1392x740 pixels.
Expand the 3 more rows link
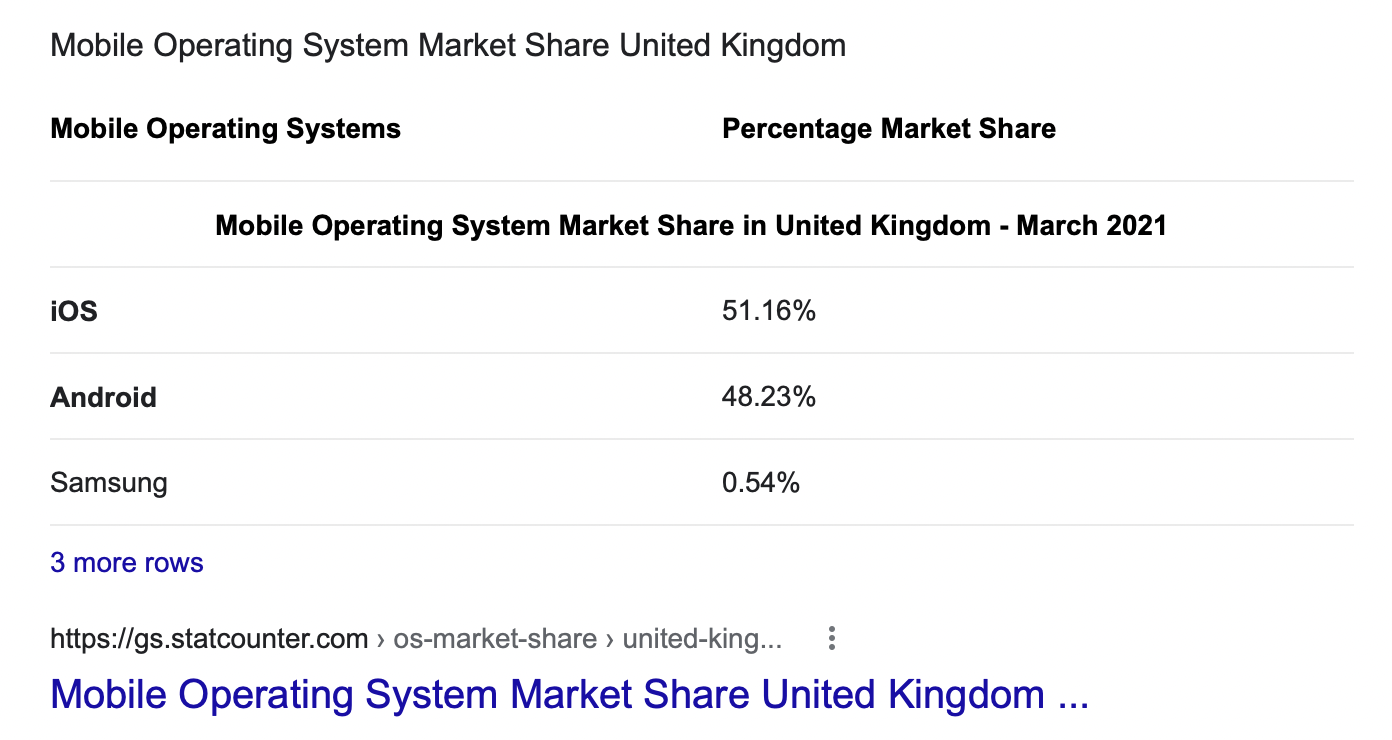pyautogui.click(x=127, y=563)
